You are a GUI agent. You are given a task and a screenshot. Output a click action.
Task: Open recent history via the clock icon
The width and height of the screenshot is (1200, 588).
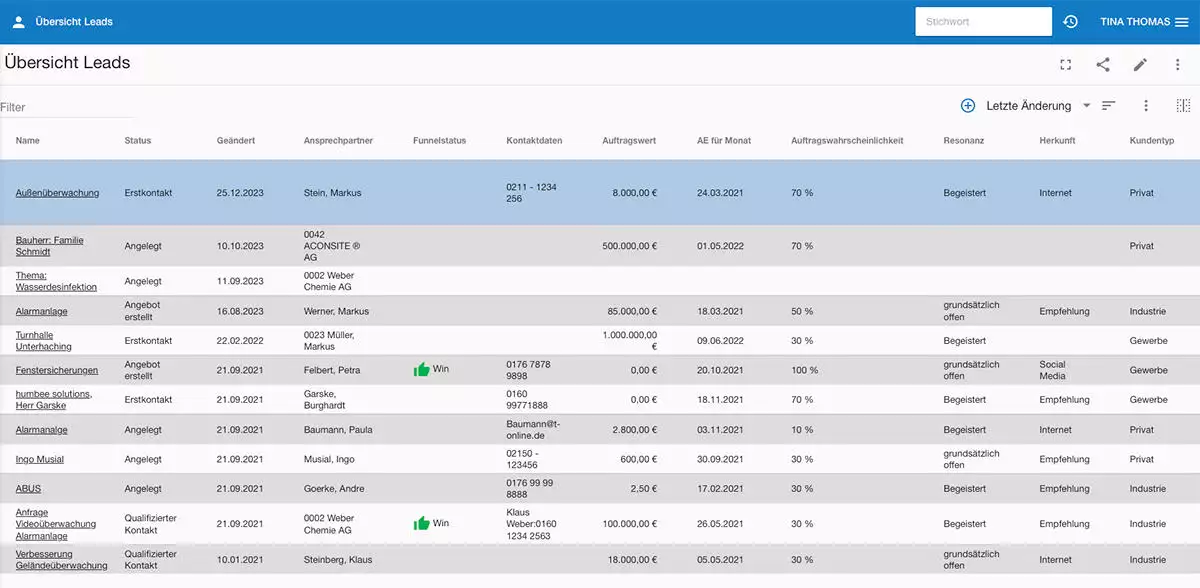point(1070,21)
